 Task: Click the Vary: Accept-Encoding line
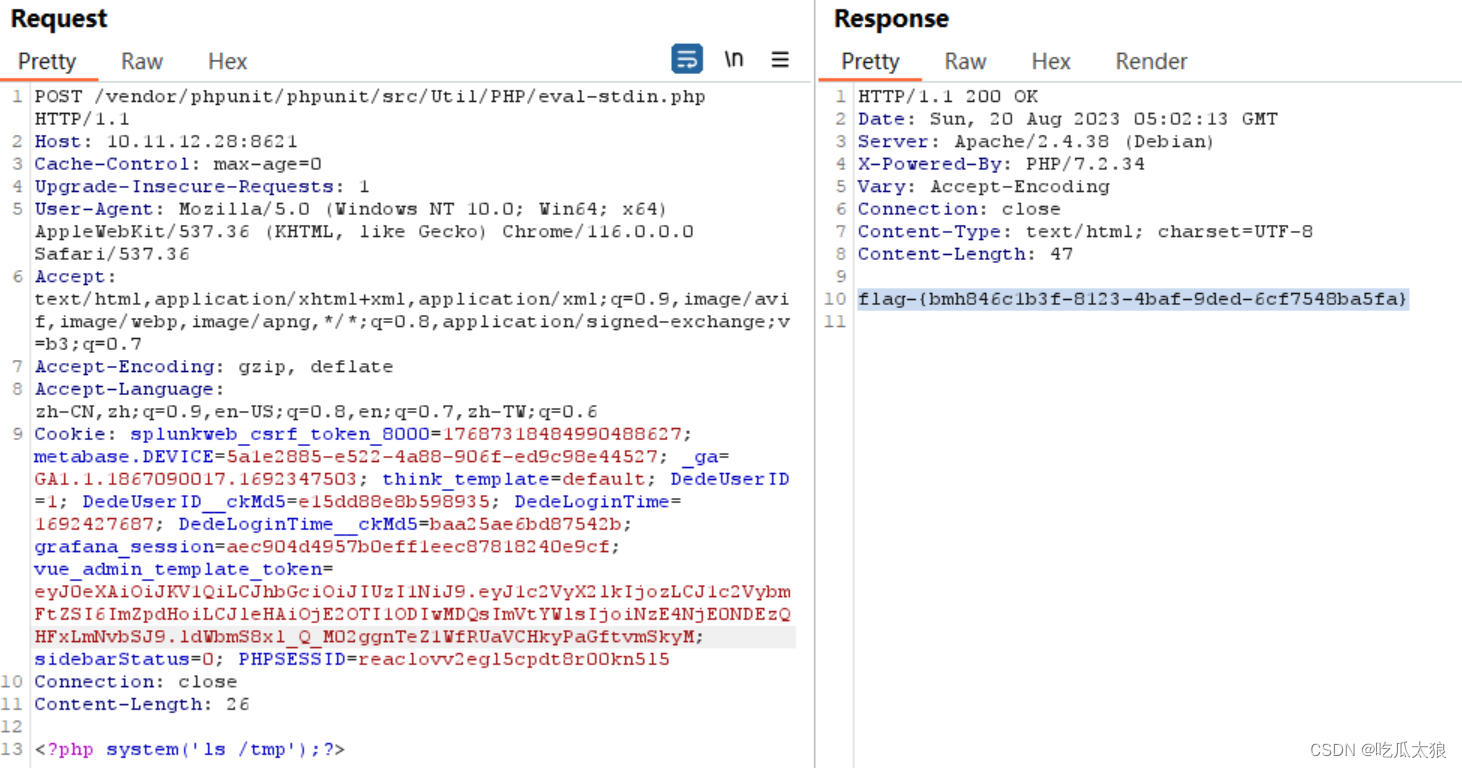coord(983,187)
